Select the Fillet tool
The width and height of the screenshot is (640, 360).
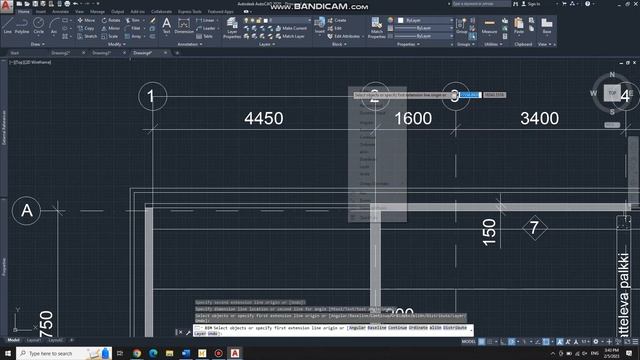[x=133, y=28]
